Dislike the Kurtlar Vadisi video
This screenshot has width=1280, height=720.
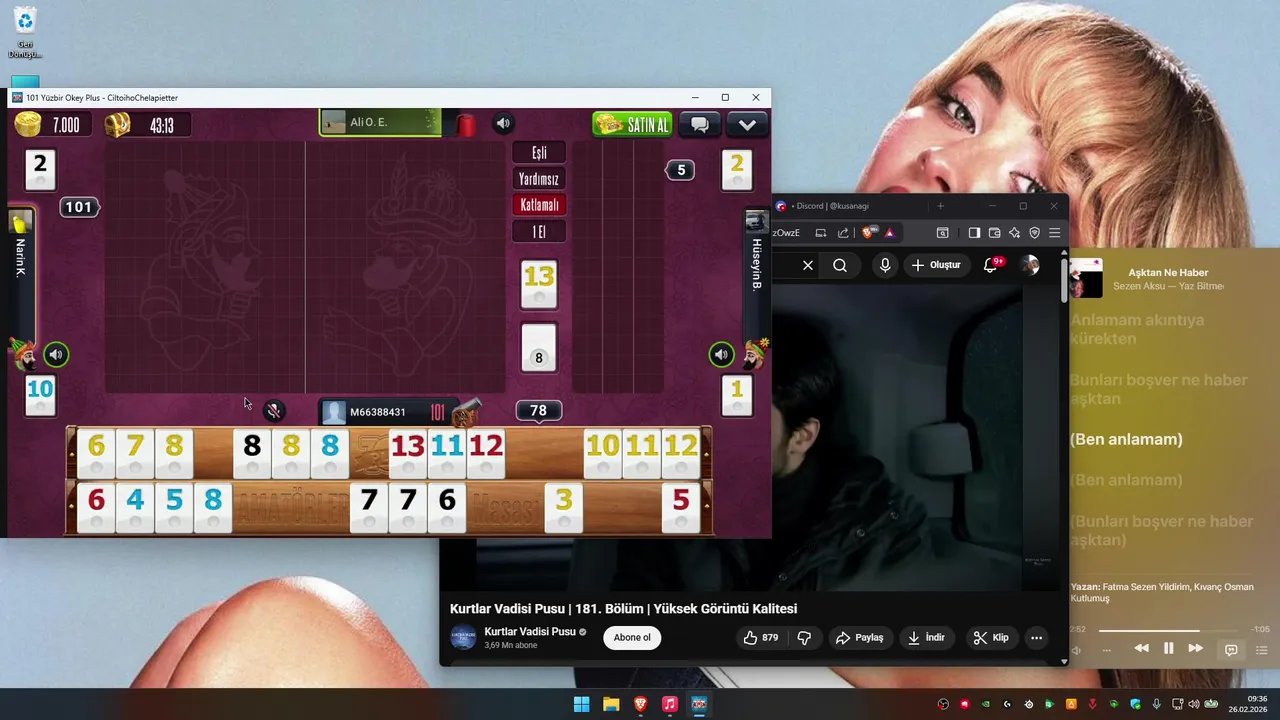tap(804, 638)
